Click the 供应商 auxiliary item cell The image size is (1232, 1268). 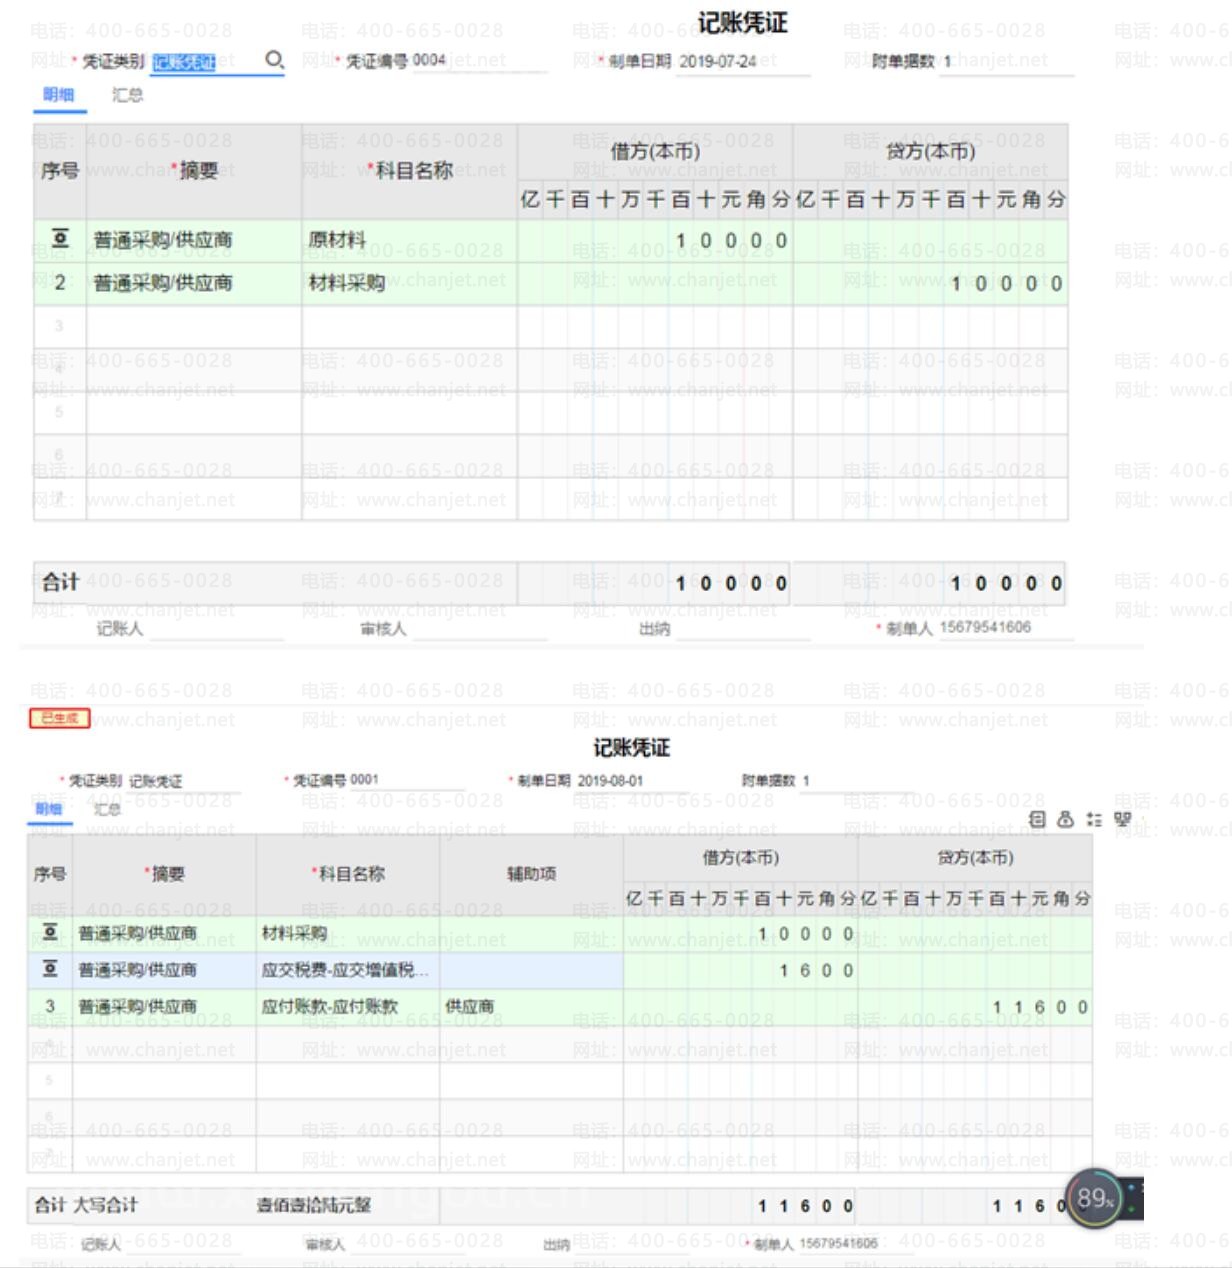pyautogui.click(x=531, y=1007)
